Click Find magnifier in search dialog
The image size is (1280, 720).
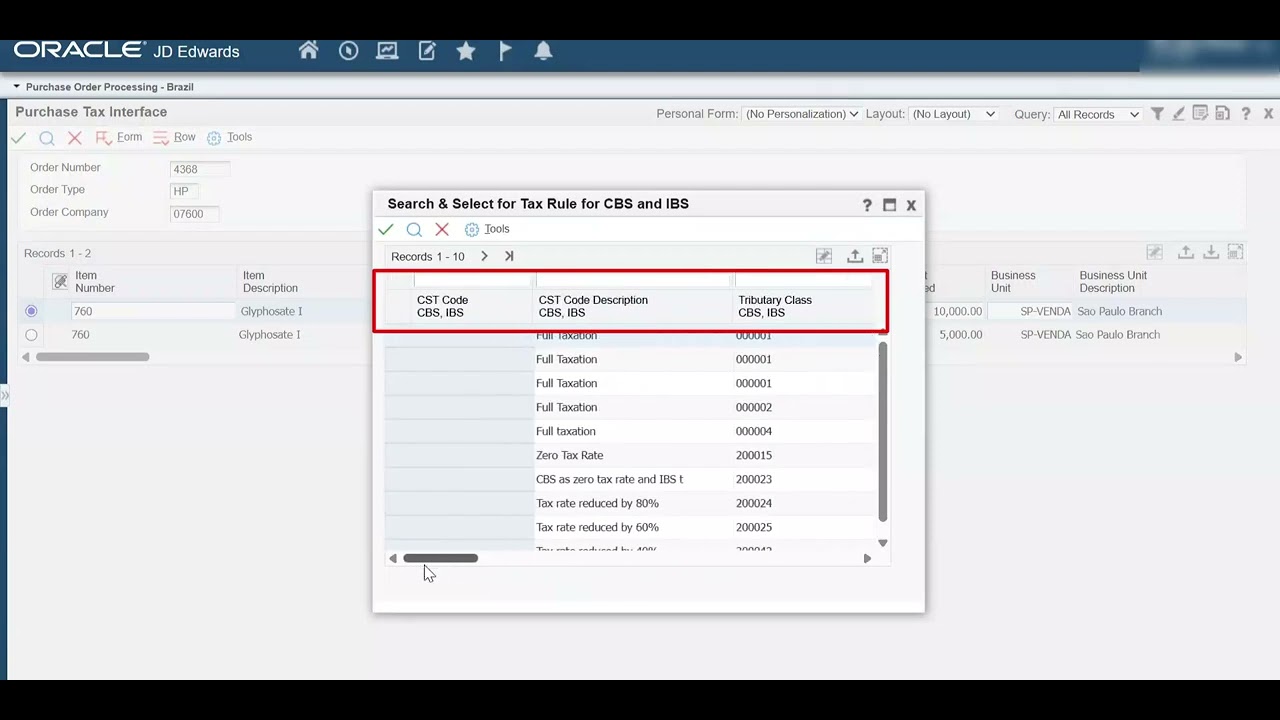[x=414, y=229]
